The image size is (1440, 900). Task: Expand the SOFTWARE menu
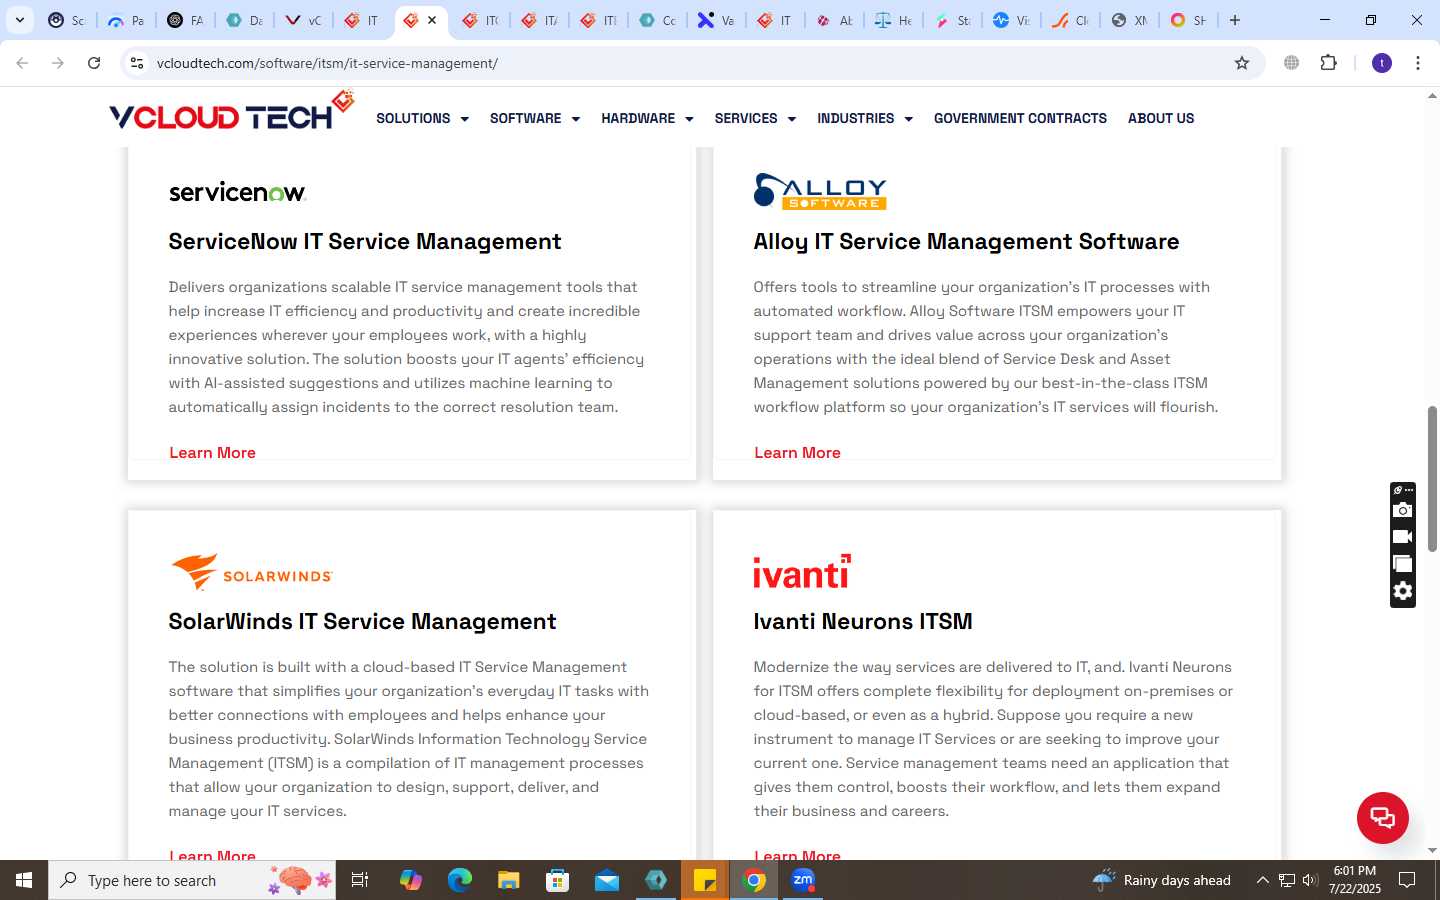pos(535,118)
